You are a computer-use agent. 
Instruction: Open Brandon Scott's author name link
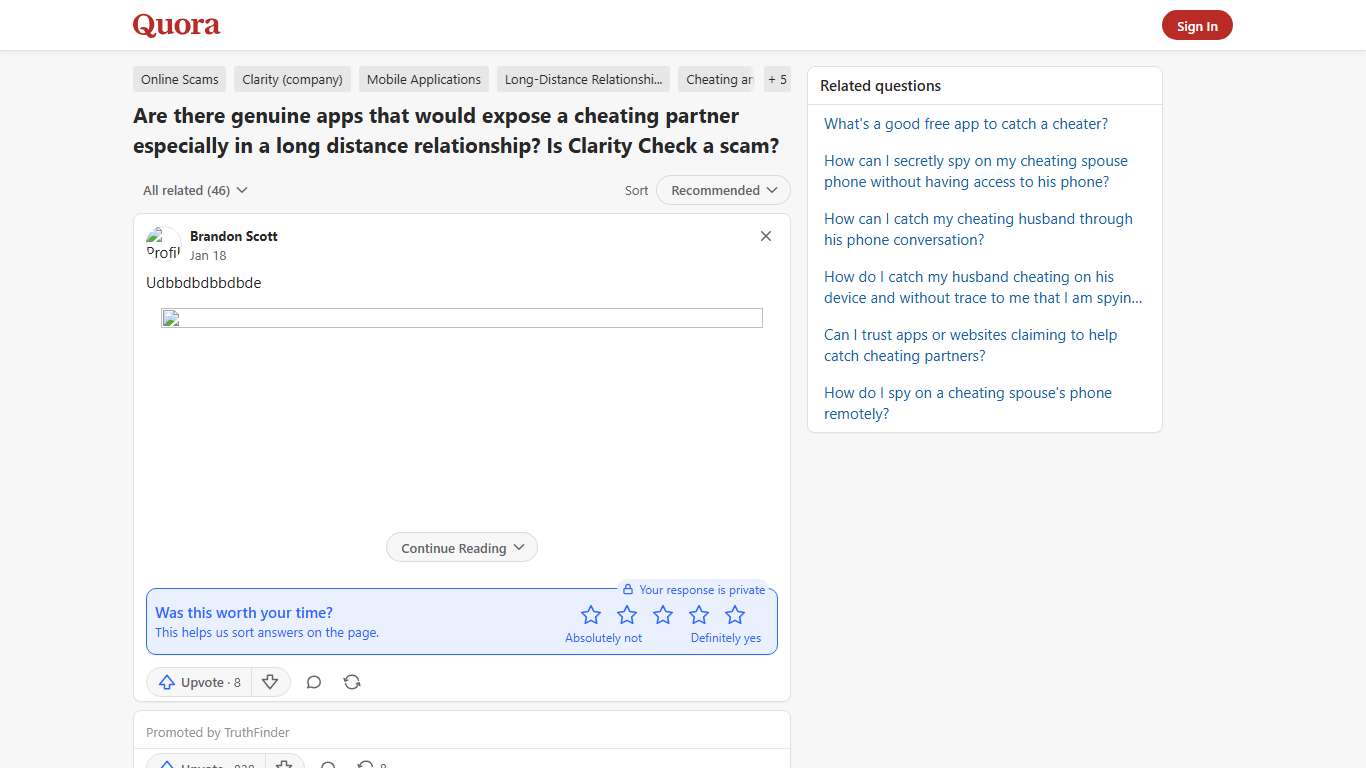tap(234, 236)
